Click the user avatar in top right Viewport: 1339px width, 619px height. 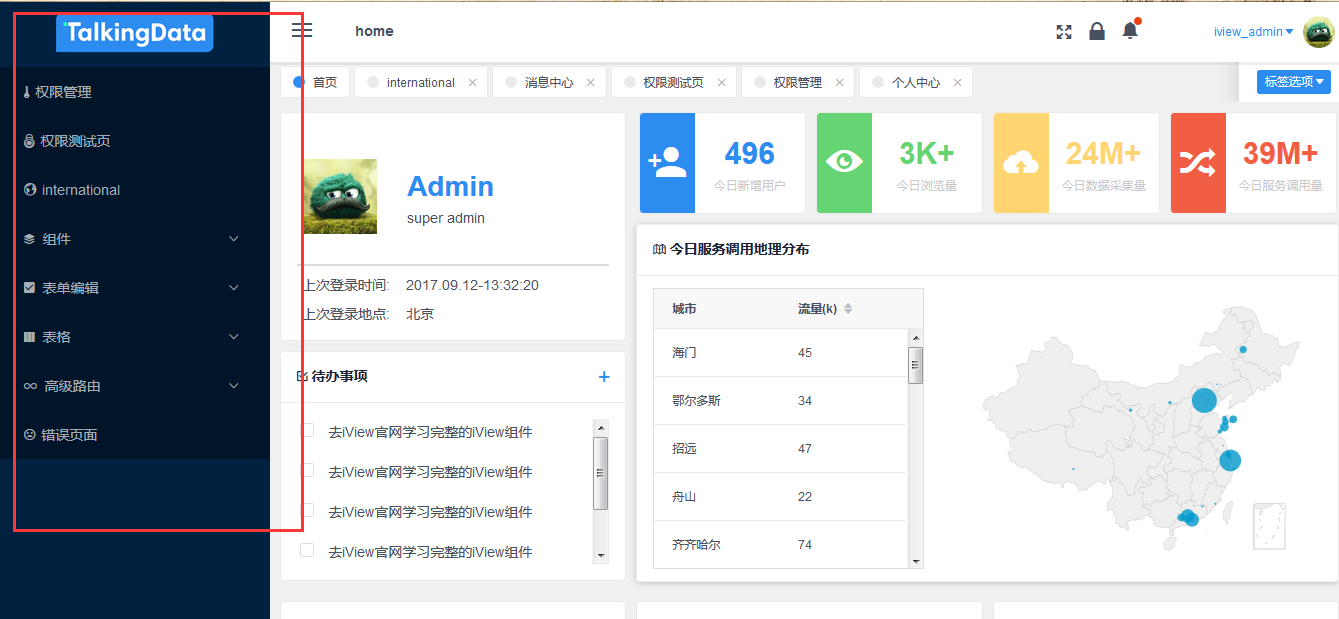coord(1319,32)
